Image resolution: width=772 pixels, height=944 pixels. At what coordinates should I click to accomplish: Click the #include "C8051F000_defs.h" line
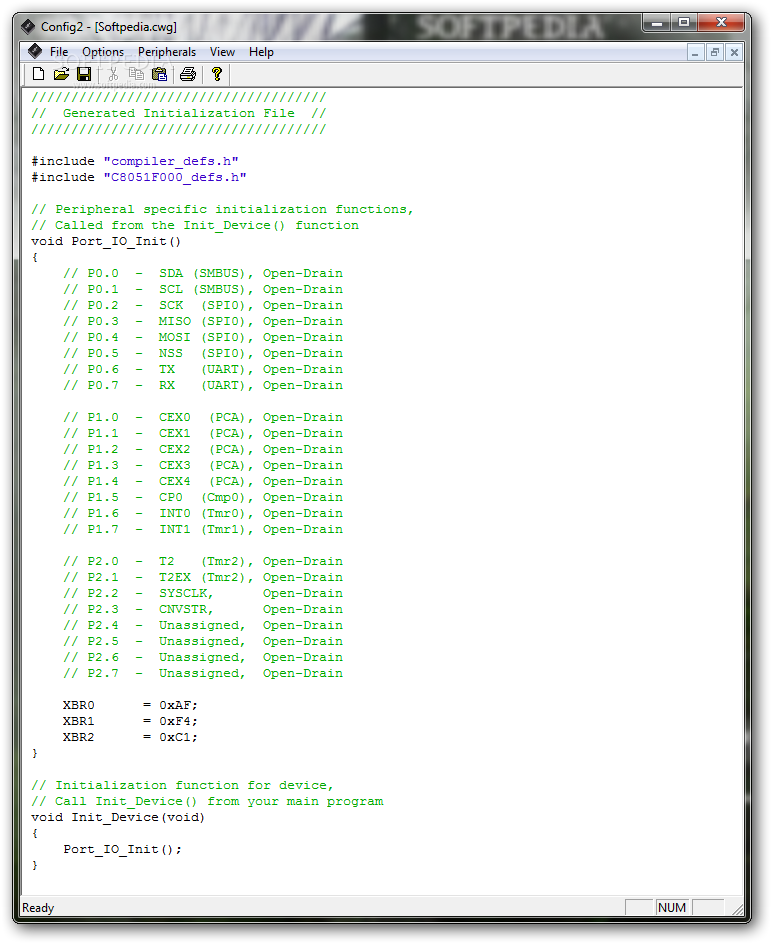pos(139,177)
